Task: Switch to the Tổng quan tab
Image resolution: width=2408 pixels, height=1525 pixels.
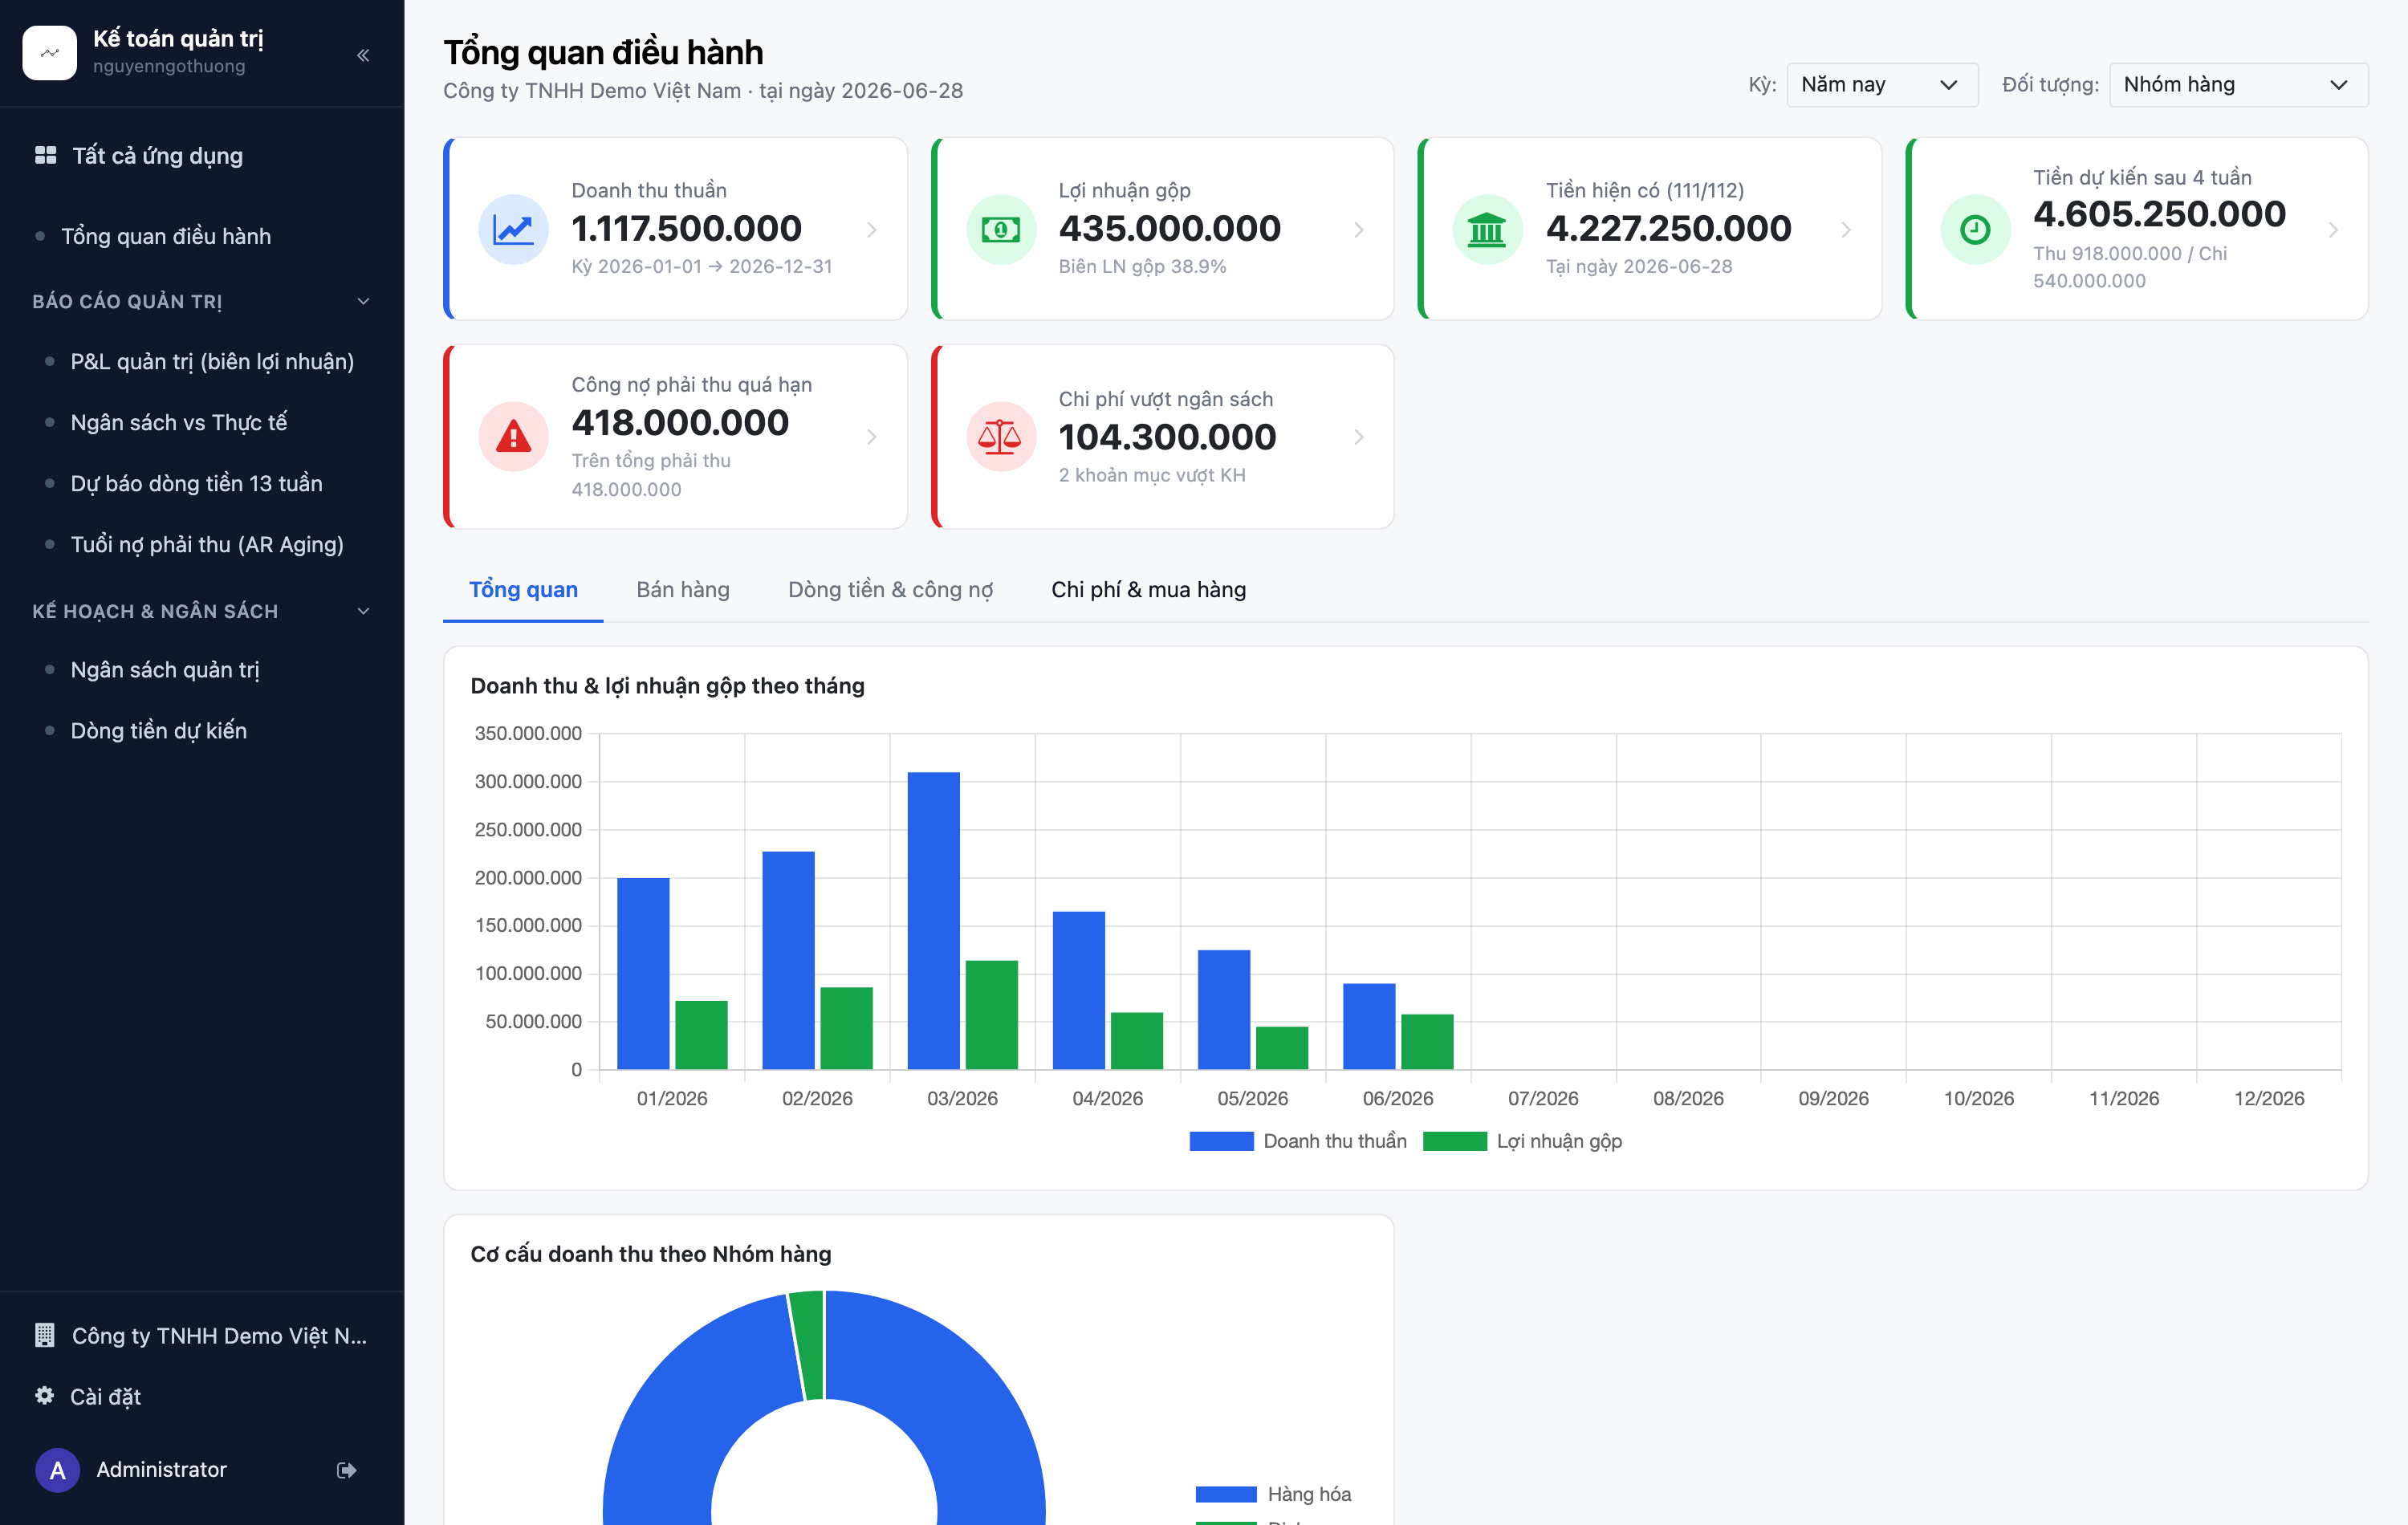Action: pyautogui.click(x=523, y=589)
